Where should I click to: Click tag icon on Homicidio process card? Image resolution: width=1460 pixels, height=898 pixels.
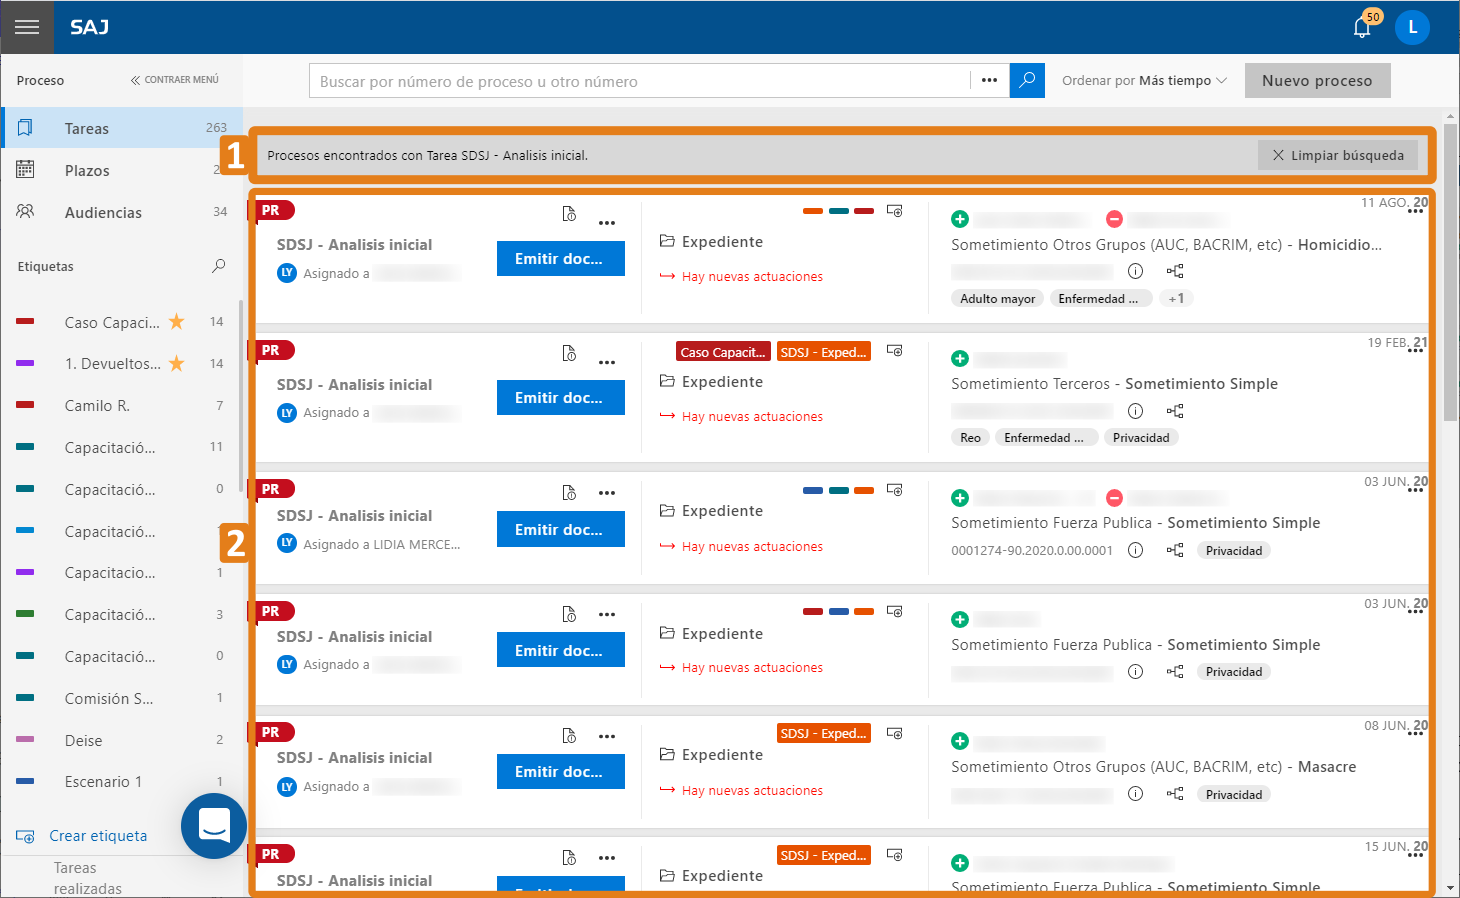click(895, 211)
